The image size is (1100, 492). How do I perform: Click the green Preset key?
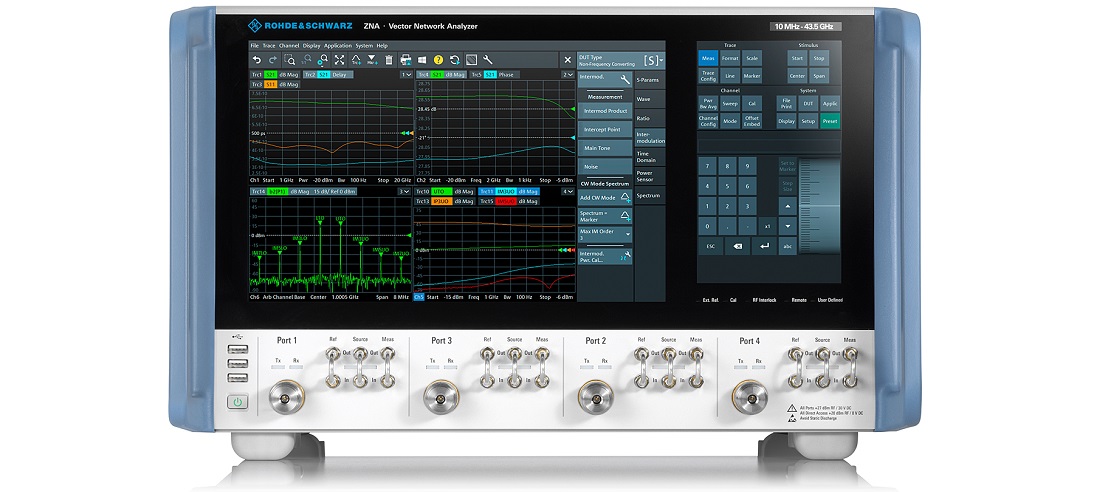click(829, 121)
